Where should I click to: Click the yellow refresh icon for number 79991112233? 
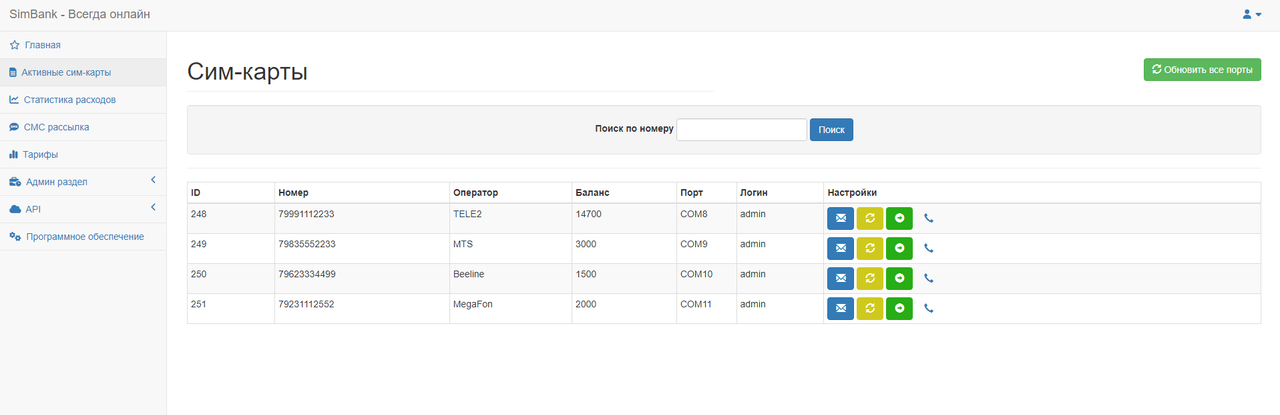point(869,218)
